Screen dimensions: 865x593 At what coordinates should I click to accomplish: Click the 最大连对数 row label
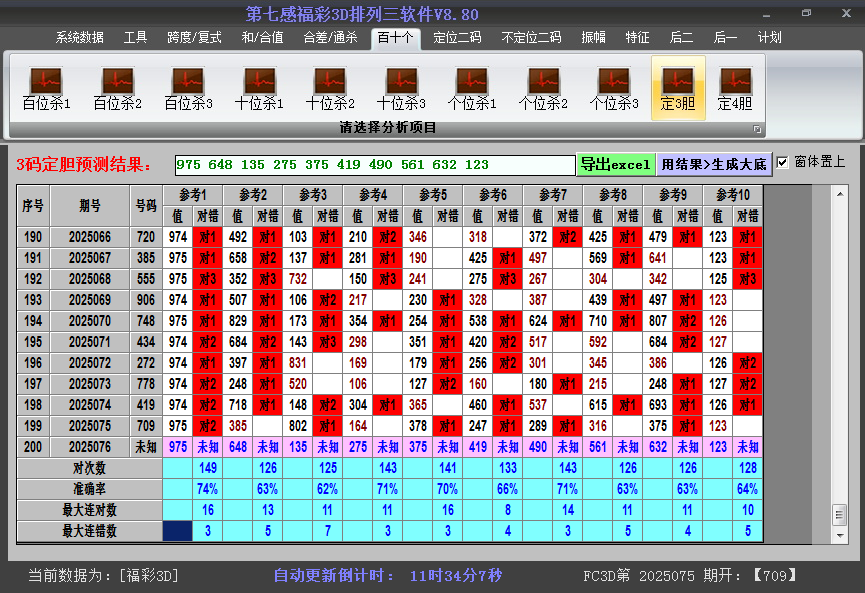pos(90,510)
